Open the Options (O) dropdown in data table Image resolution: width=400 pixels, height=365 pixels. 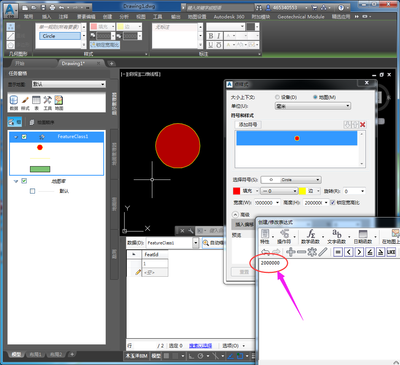(x=233, y=346)
